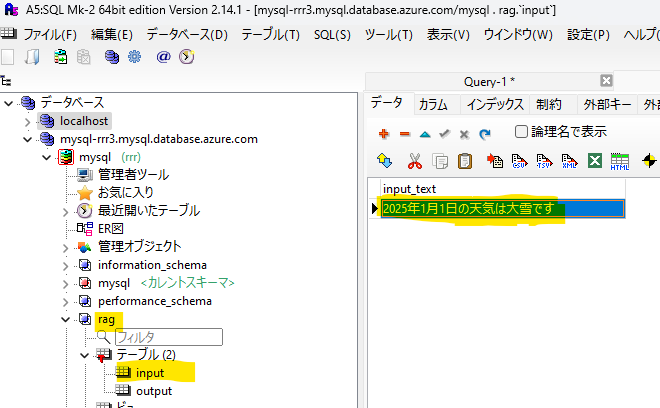Switch to the インデックス tab
The width and height of the screenshot is (660, 408).
point(495,104)
